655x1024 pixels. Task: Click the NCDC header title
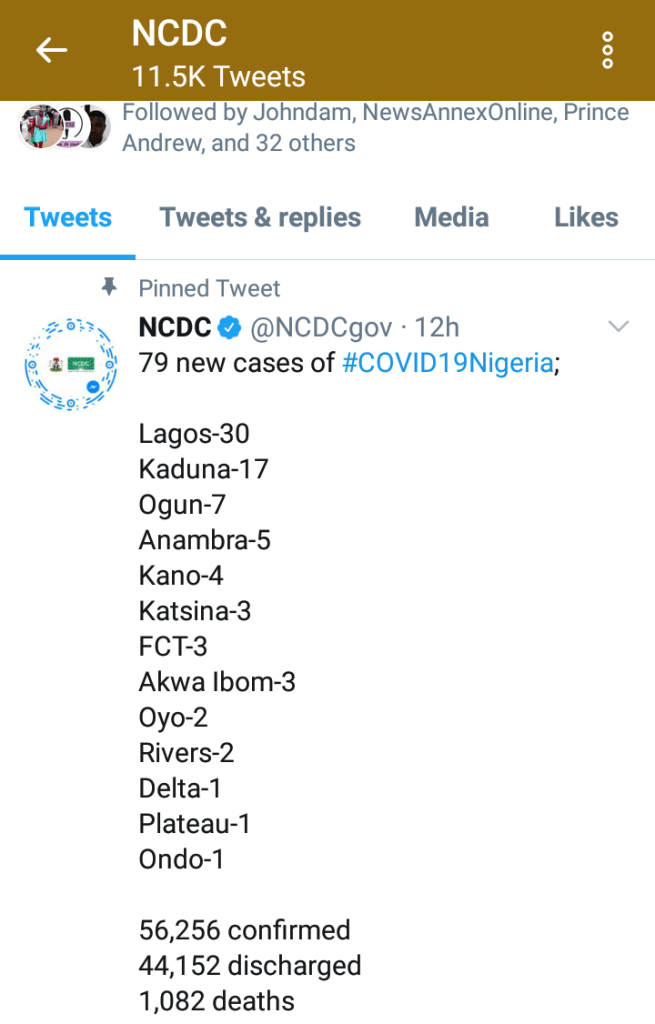[x=179, y=33]
